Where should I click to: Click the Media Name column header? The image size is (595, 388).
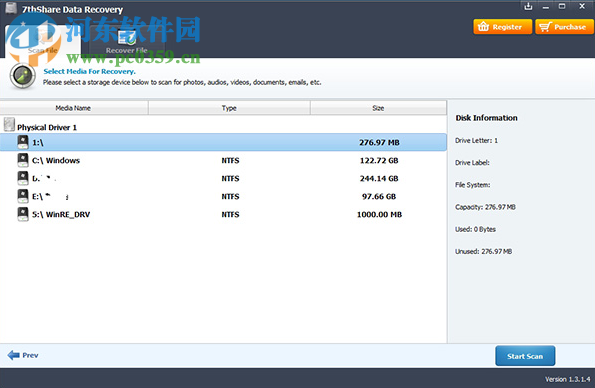point(74,108)
